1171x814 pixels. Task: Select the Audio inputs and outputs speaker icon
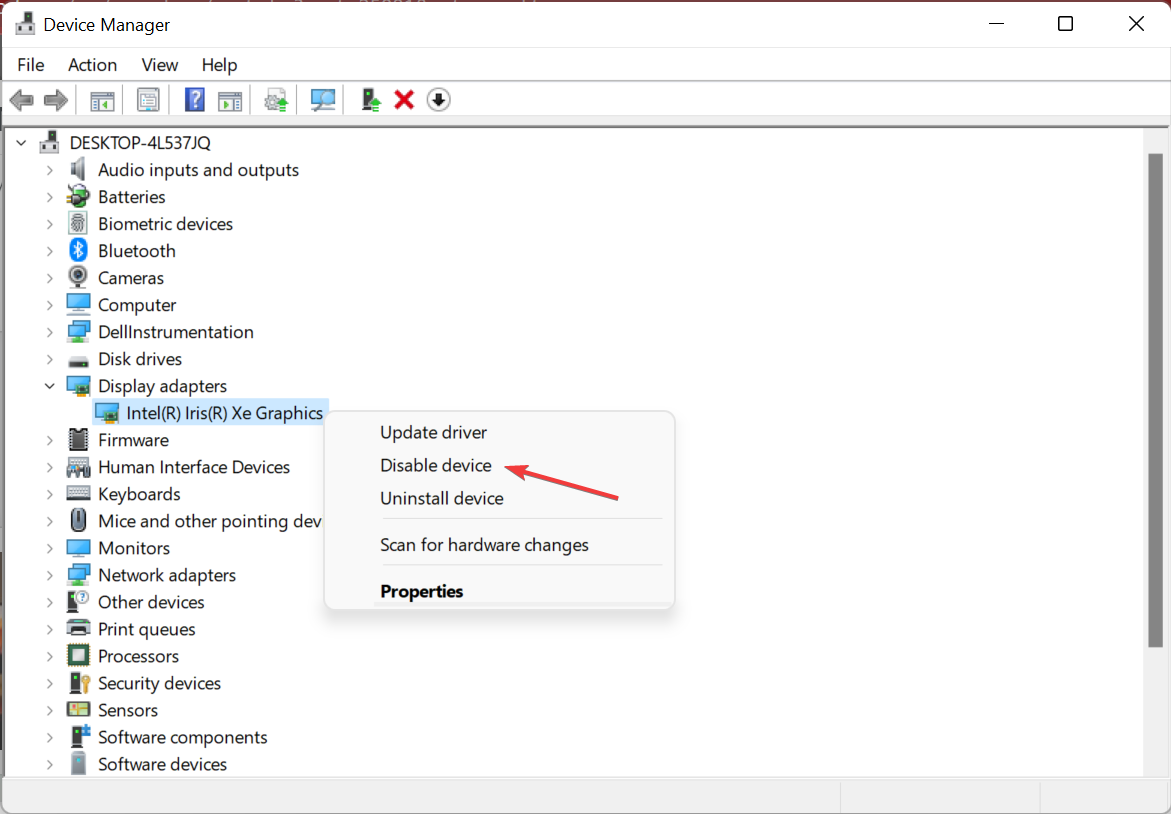78,170
